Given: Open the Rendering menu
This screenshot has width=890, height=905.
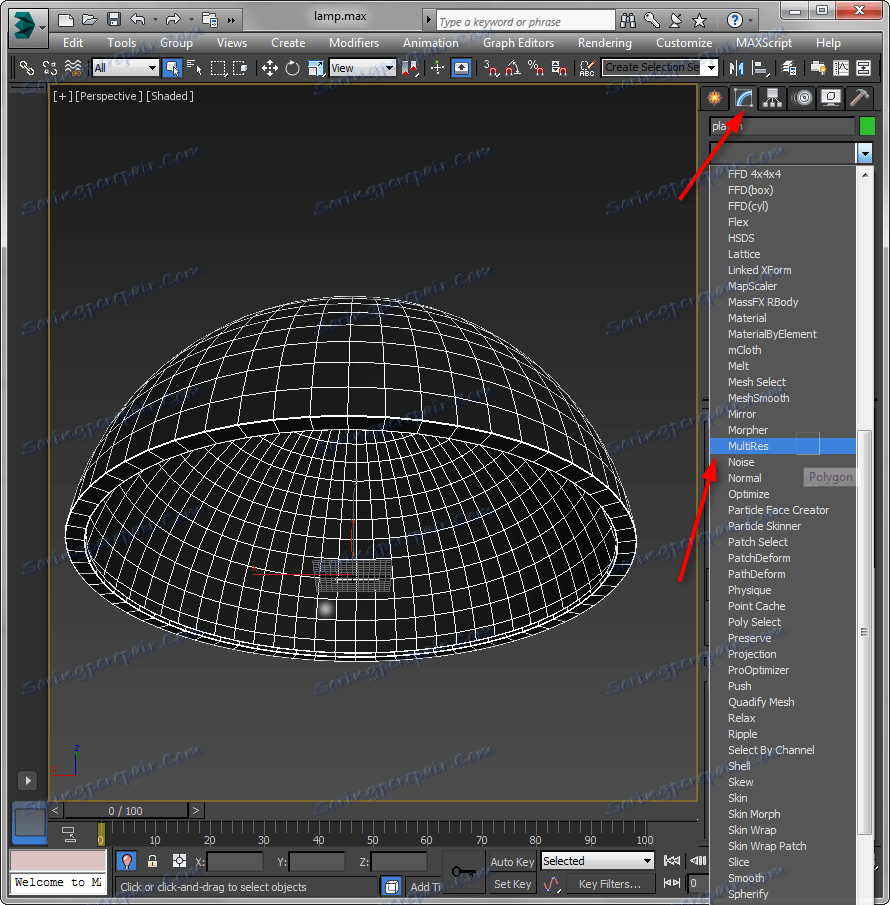Looking at the screenshot, I should click(x=604, y=43).
